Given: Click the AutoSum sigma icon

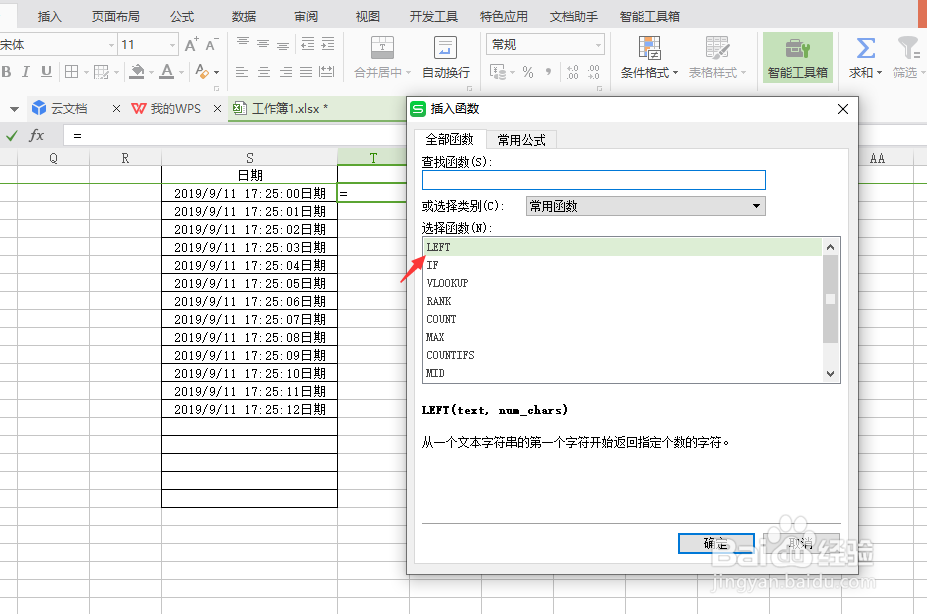Looking at the screenshot, I should click(x=866, y=48).
